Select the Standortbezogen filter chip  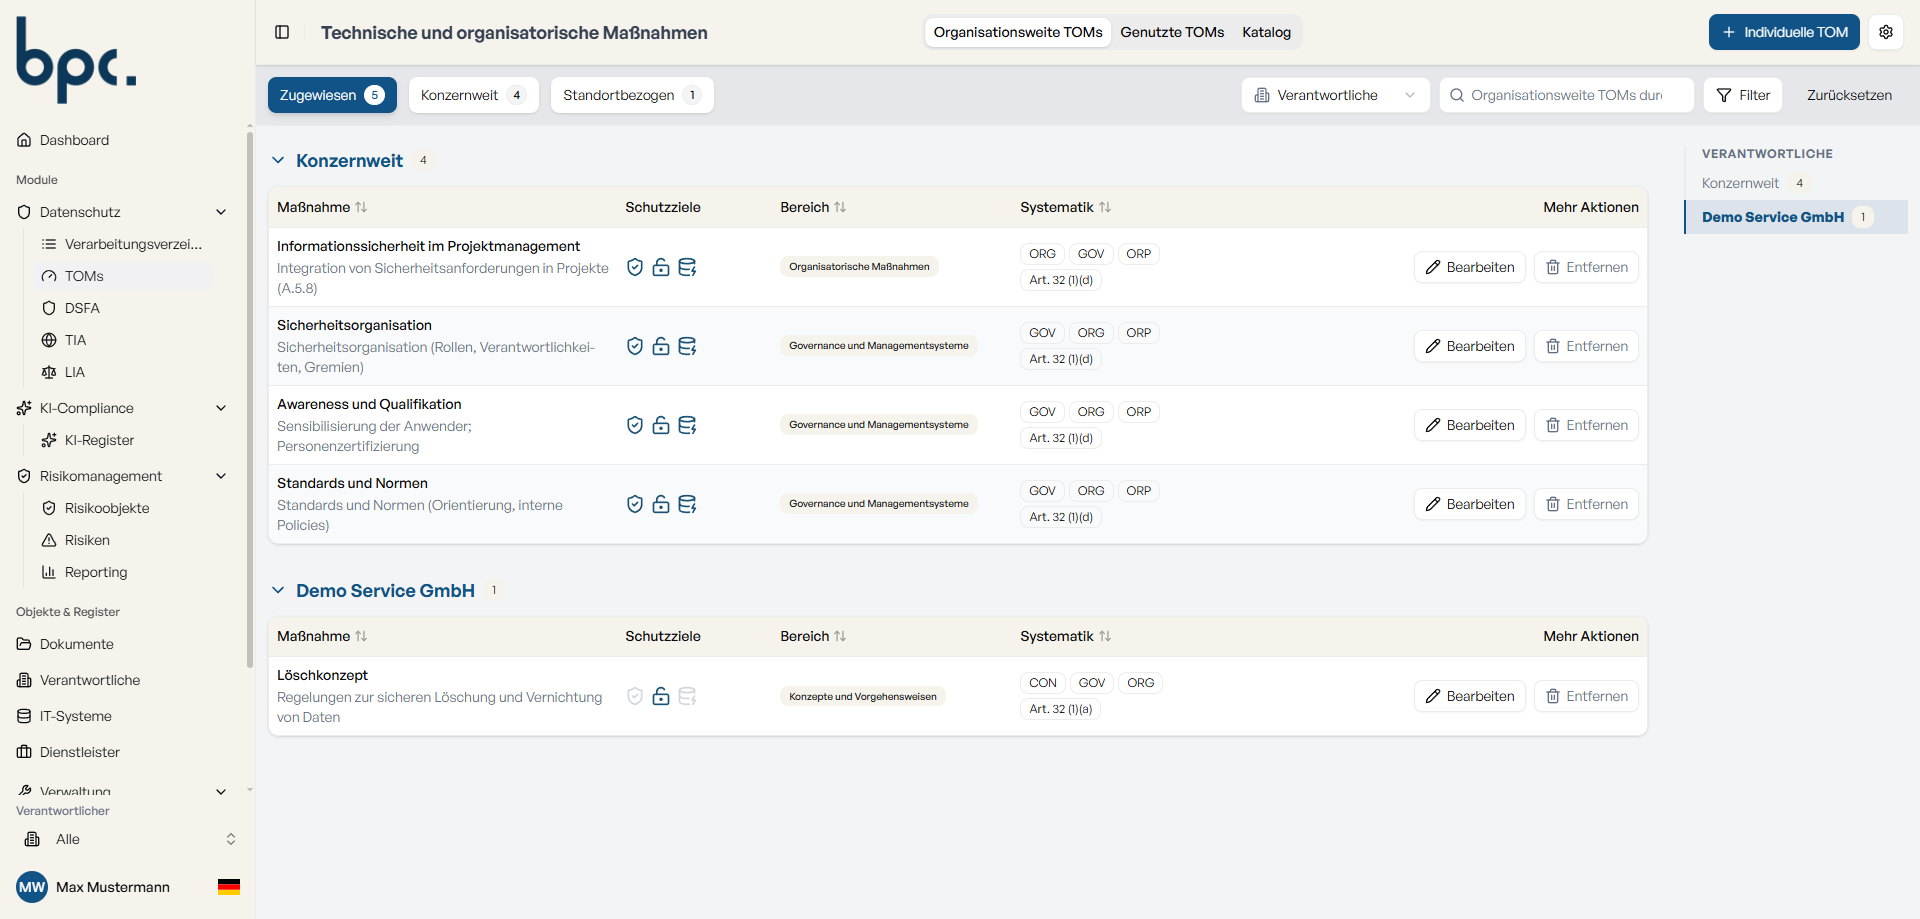(632, 95)
